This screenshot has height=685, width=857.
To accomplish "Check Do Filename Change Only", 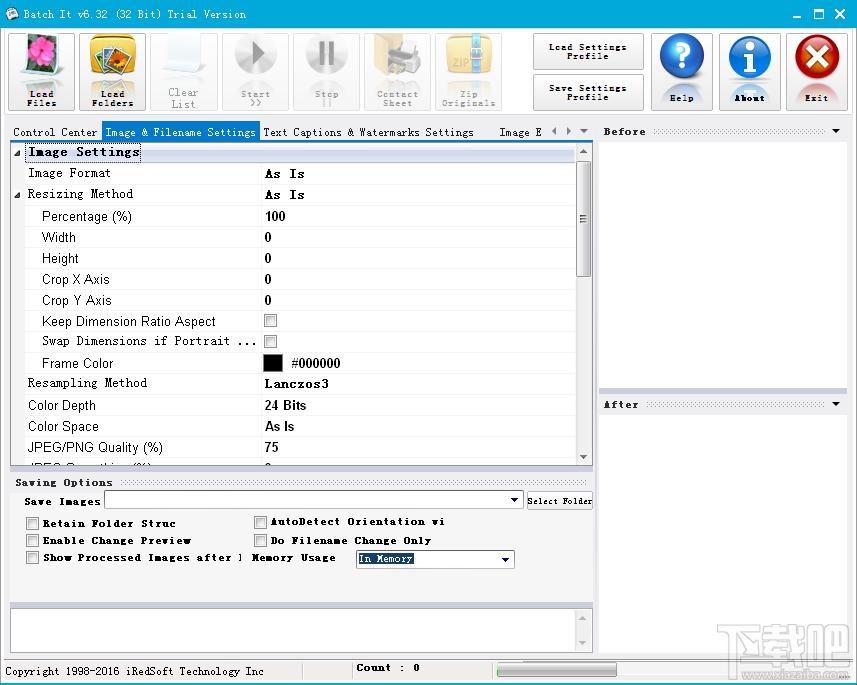I will coord(260,541).
